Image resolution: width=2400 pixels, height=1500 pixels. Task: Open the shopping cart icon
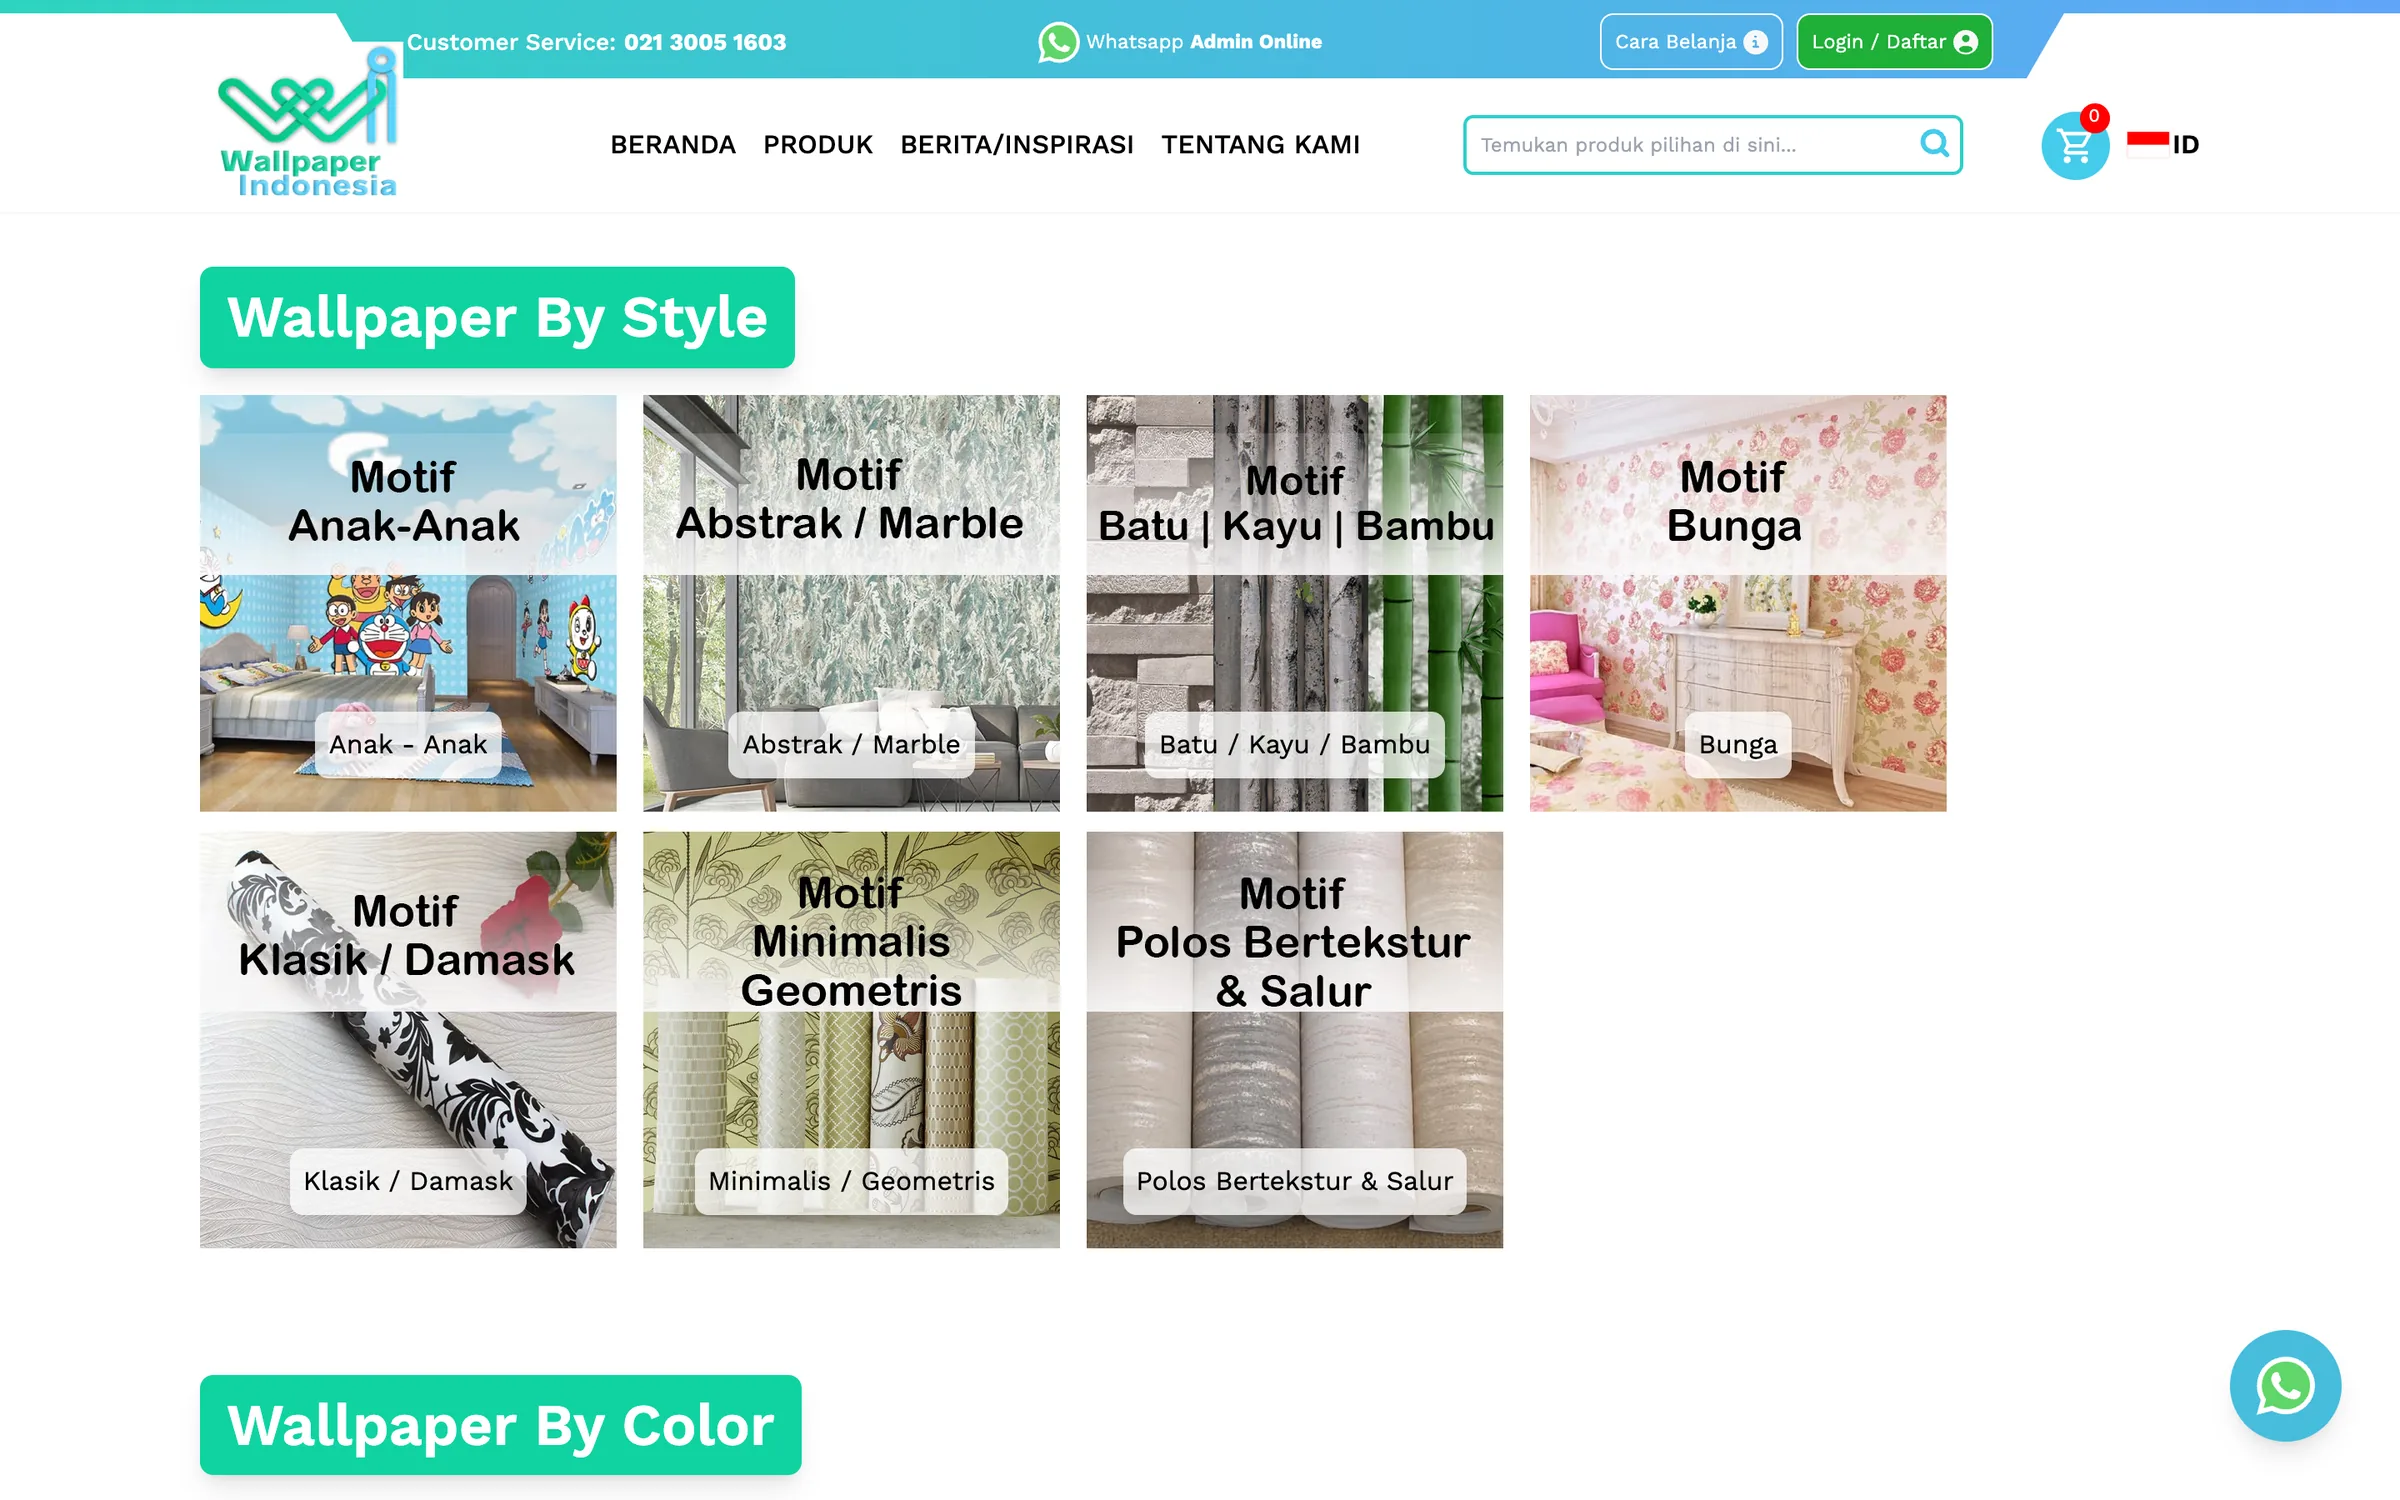[2075, 147]
